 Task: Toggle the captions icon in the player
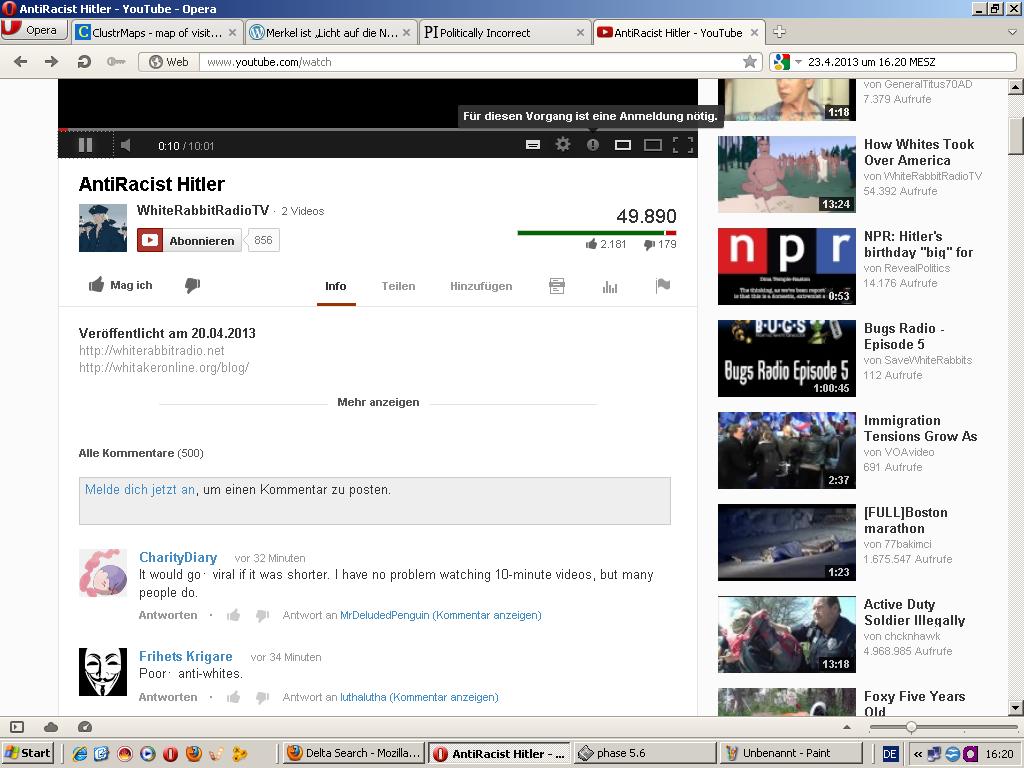tap(533, 145)
